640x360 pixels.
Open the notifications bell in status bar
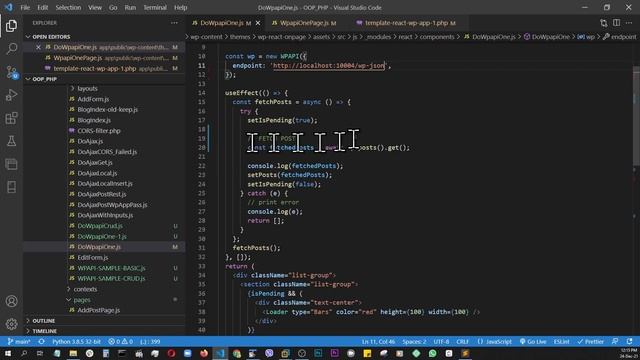coord(629,342)
